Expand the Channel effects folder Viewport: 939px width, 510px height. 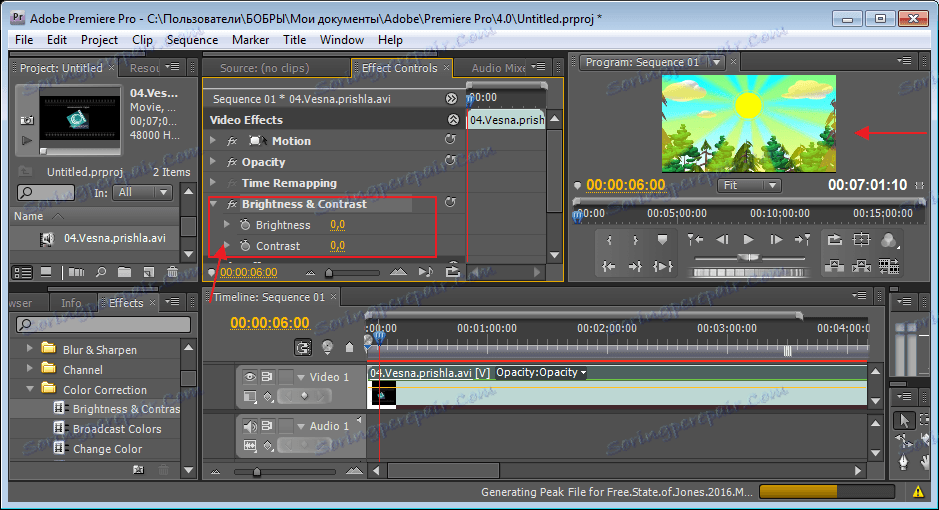30,368
